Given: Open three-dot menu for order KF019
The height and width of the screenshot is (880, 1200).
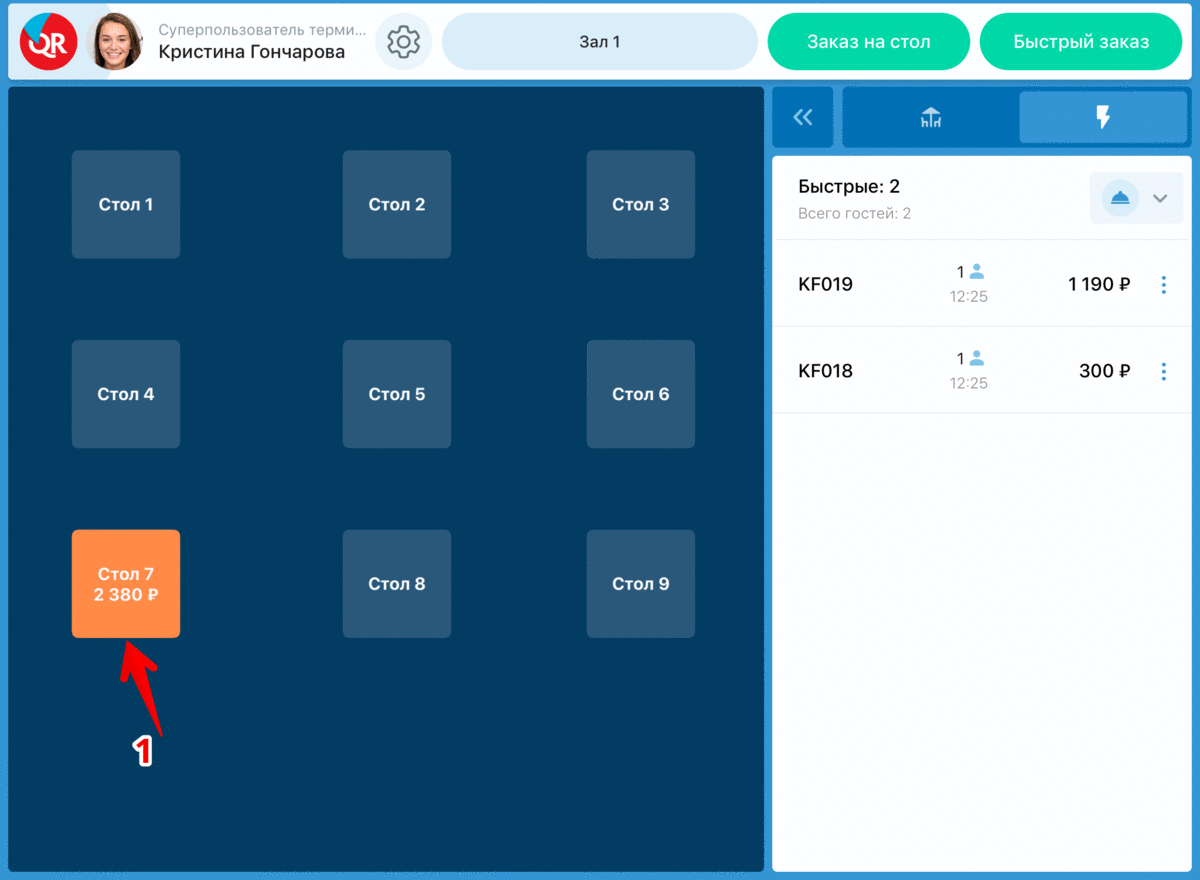Looking at the screenshot, I should tap(1163, 285).
